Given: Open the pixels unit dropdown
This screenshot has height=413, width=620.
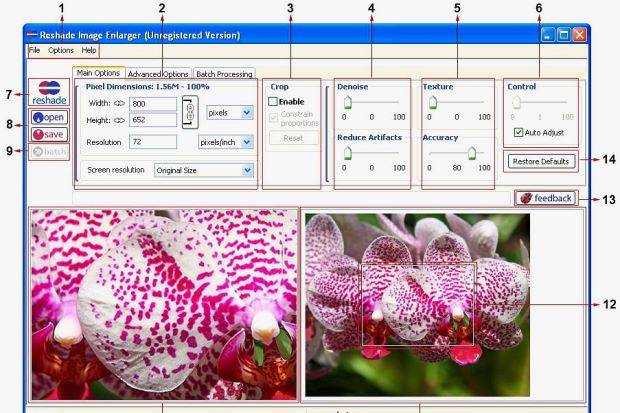Looking at the screenshot, I should click(230, 113).
